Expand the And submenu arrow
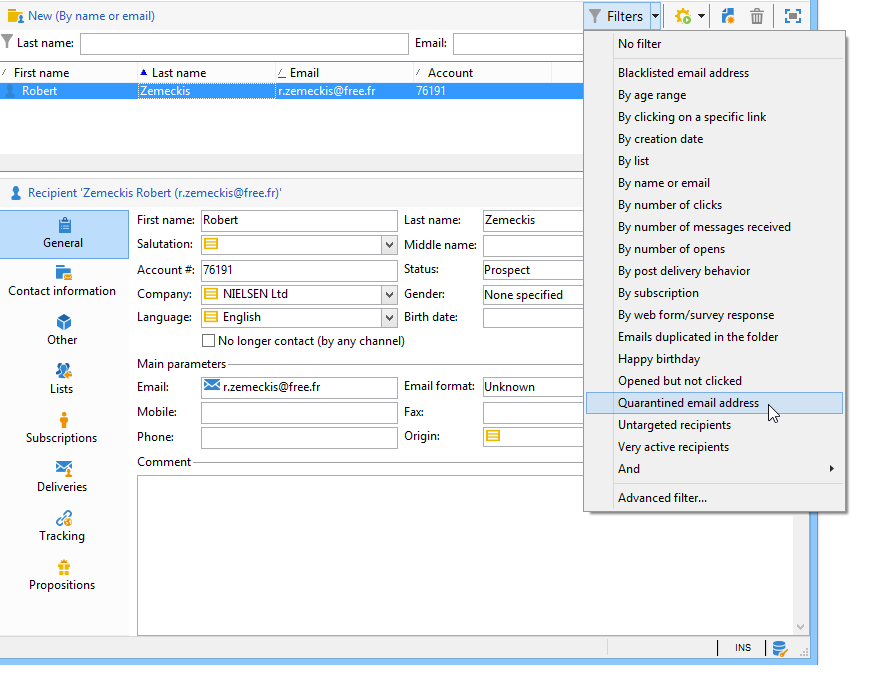The image size is (871, 682). 831,469
